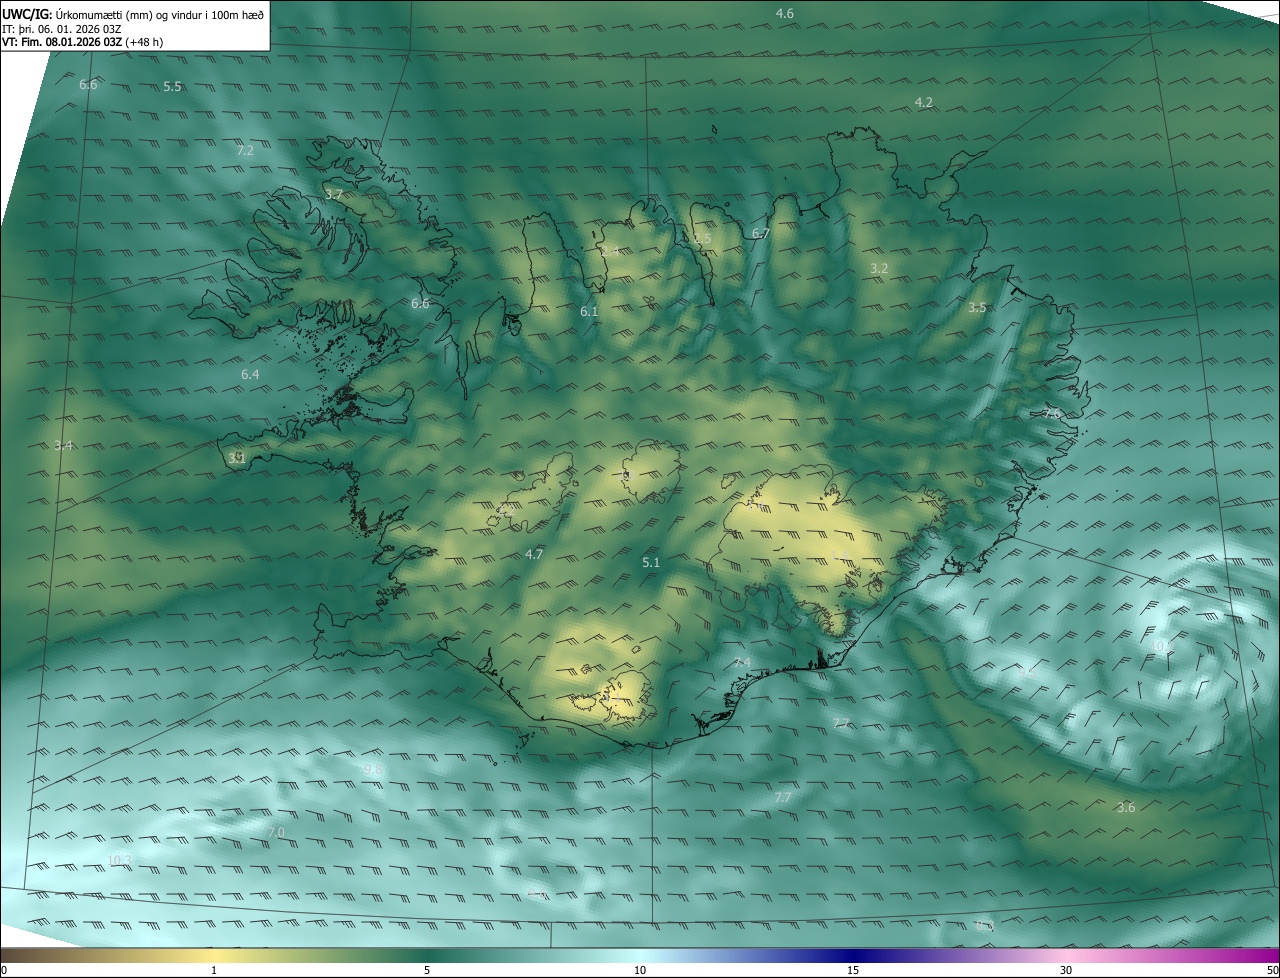The width and height of the screenshot is (1280, 978).
Task: Click the 4.6 value label
Action: (785, 13)
